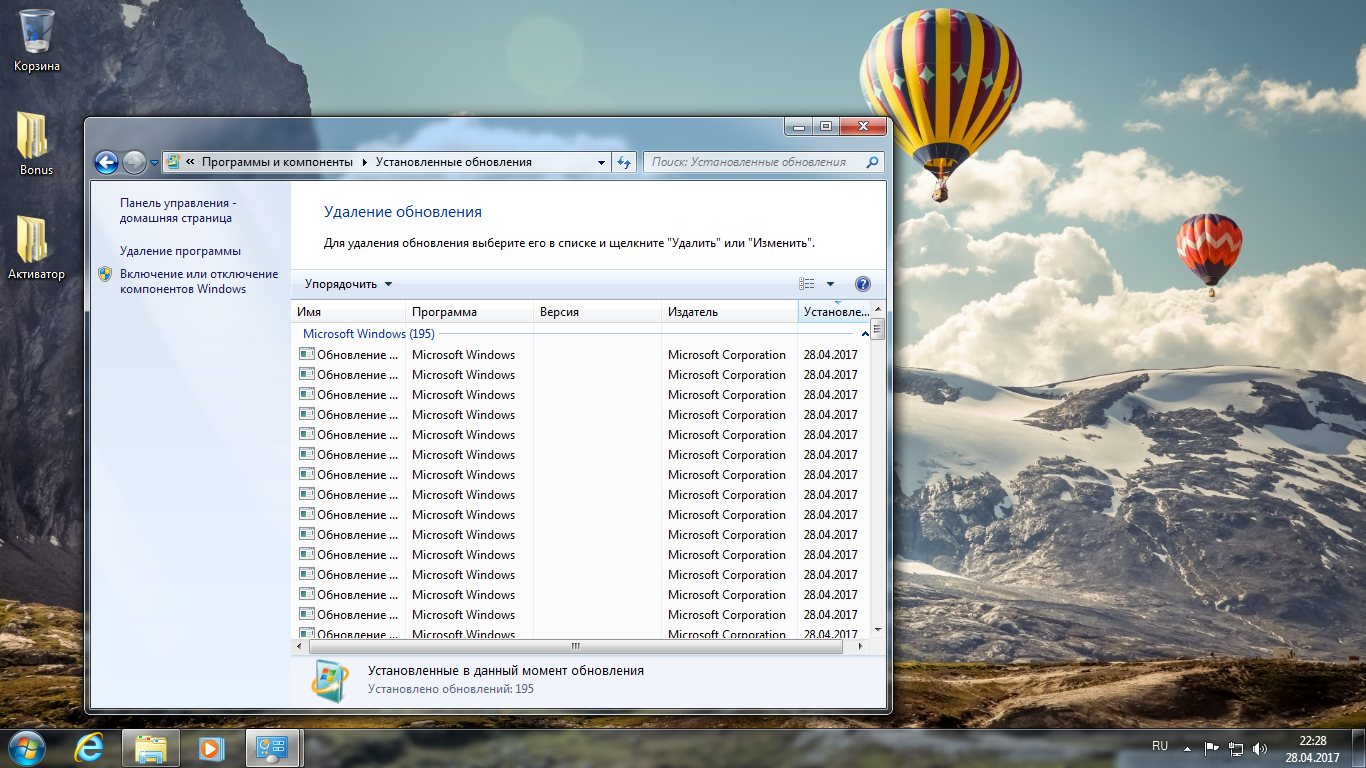Open Панель управления - домашняя страница link
The image size is (1366, 768).
point(178,210)
